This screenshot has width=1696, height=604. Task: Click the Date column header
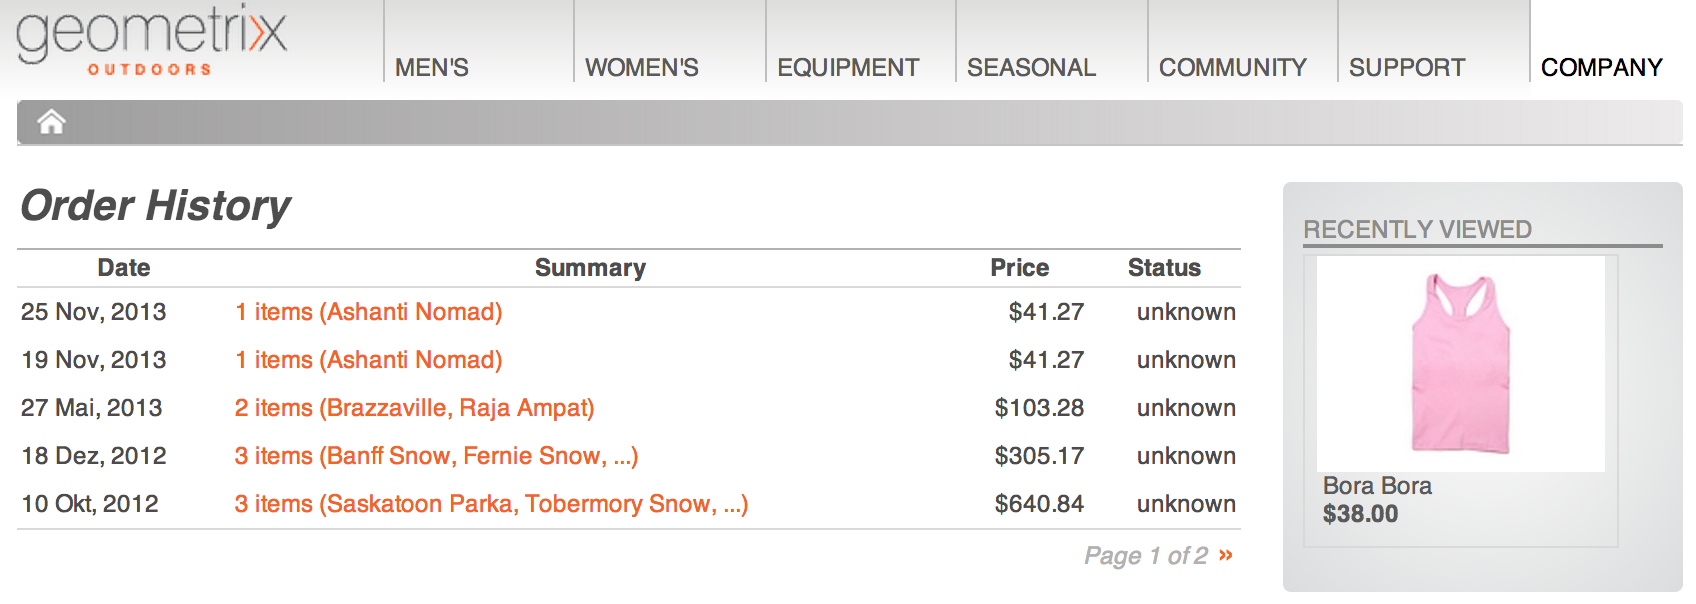pyautogui.click(x=124, y=268)
